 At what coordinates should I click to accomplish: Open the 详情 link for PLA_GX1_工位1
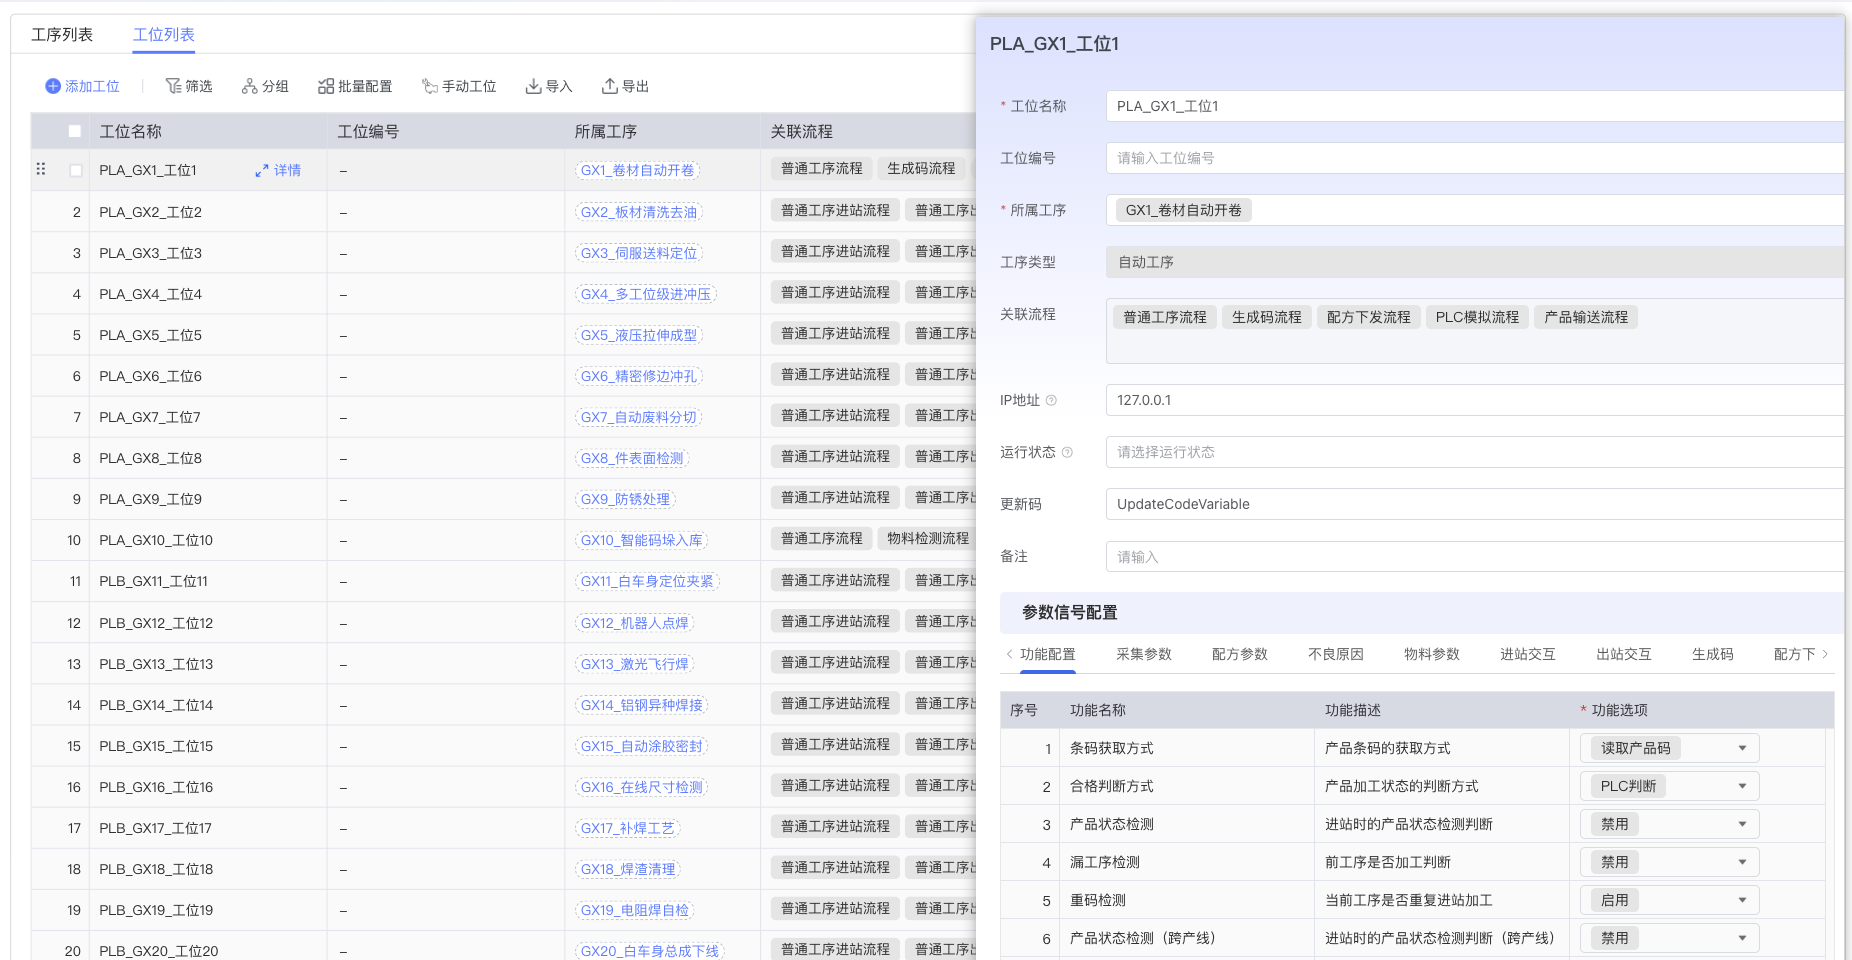click(x=278, y=171)
